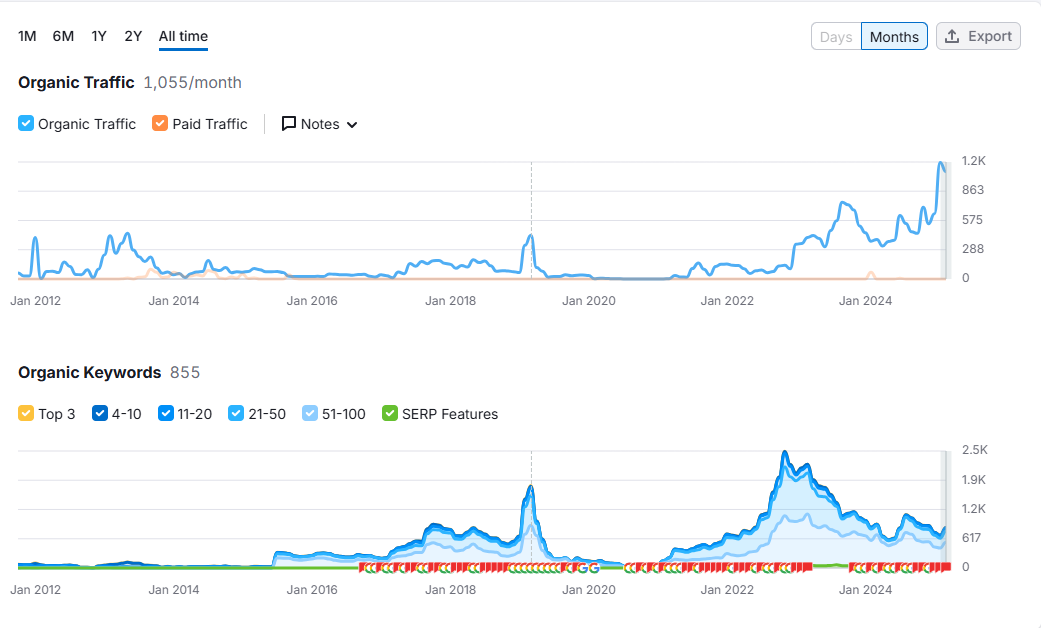1041x628 pixels.
Task: Click the organic traffic peak at chart's right end
Action: (941, 163)
